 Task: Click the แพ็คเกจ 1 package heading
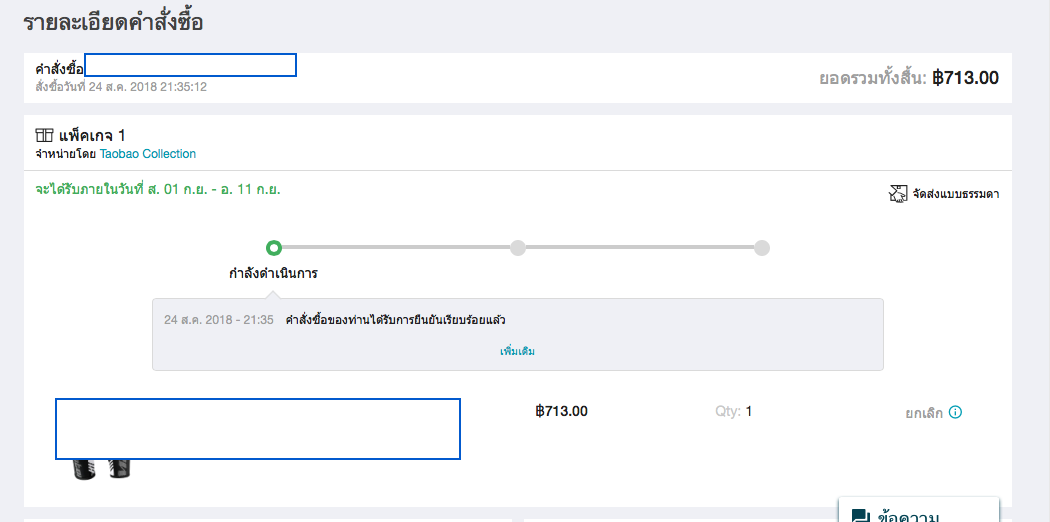92,136
